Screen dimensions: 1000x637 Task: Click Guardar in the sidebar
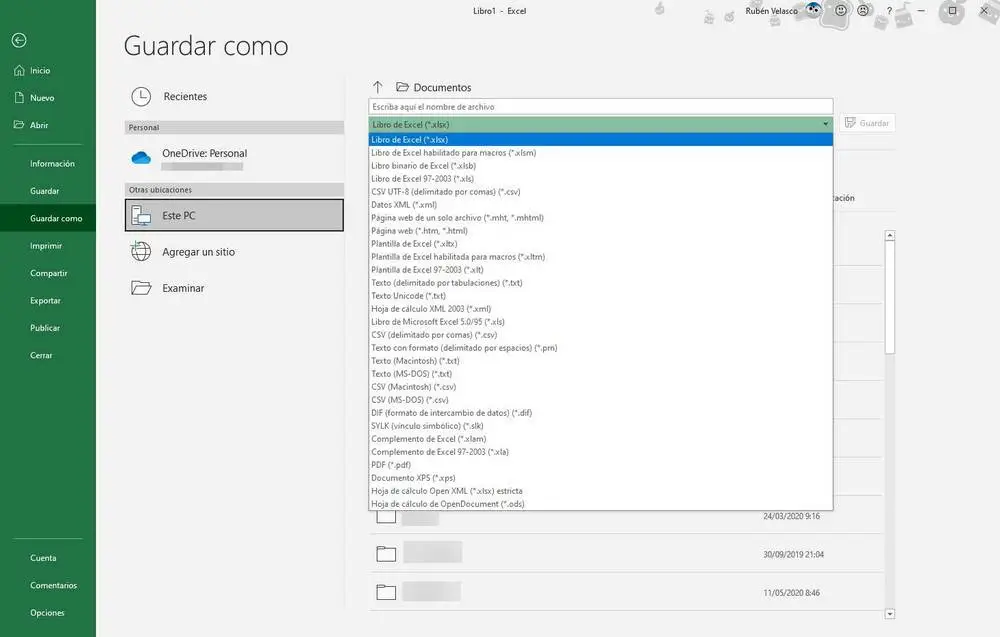tap(45, 191)
